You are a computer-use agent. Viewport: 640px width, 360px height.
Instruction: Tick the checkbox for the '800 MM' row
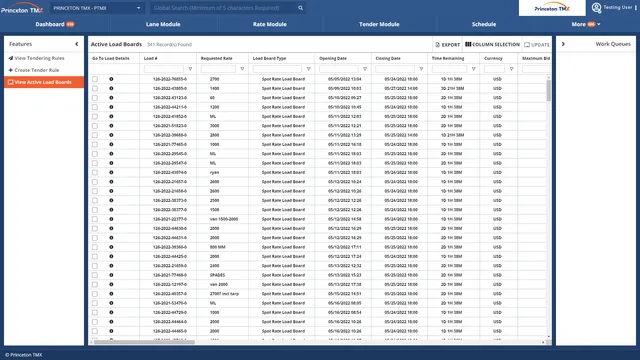tap(95, 247)
